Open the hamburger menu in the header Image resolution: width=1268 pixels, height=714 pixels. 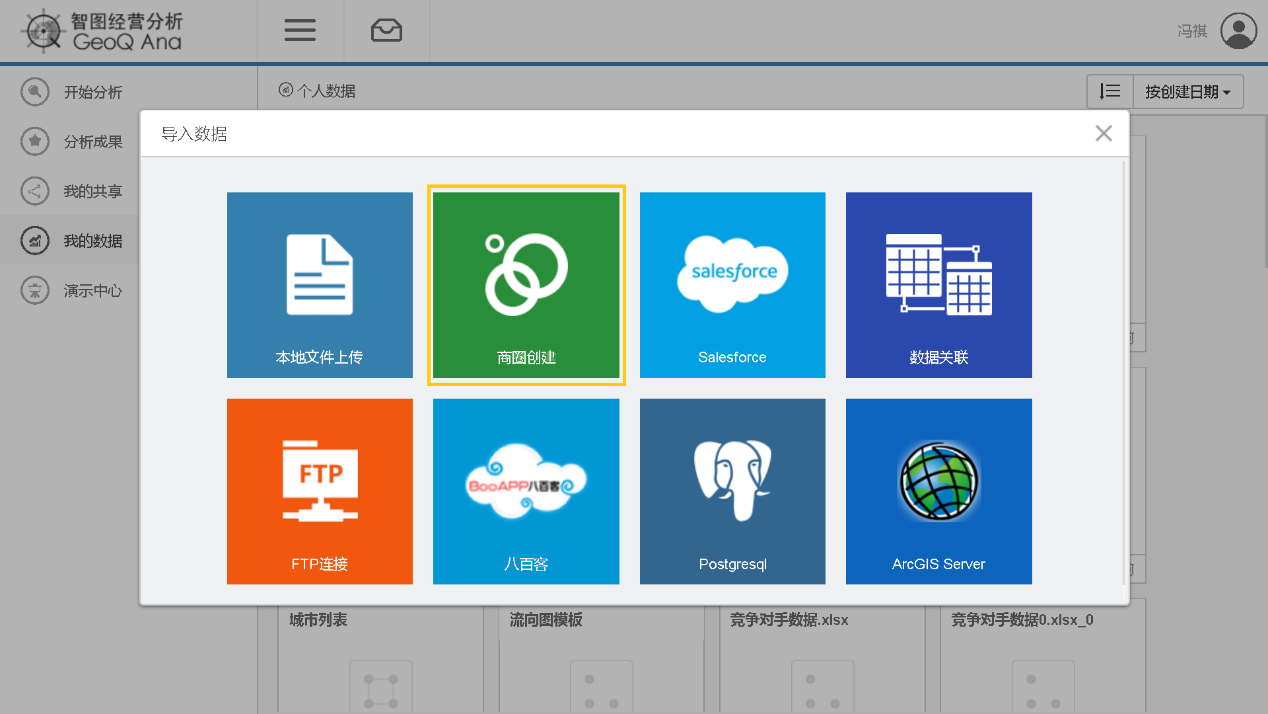pos(300,31)
